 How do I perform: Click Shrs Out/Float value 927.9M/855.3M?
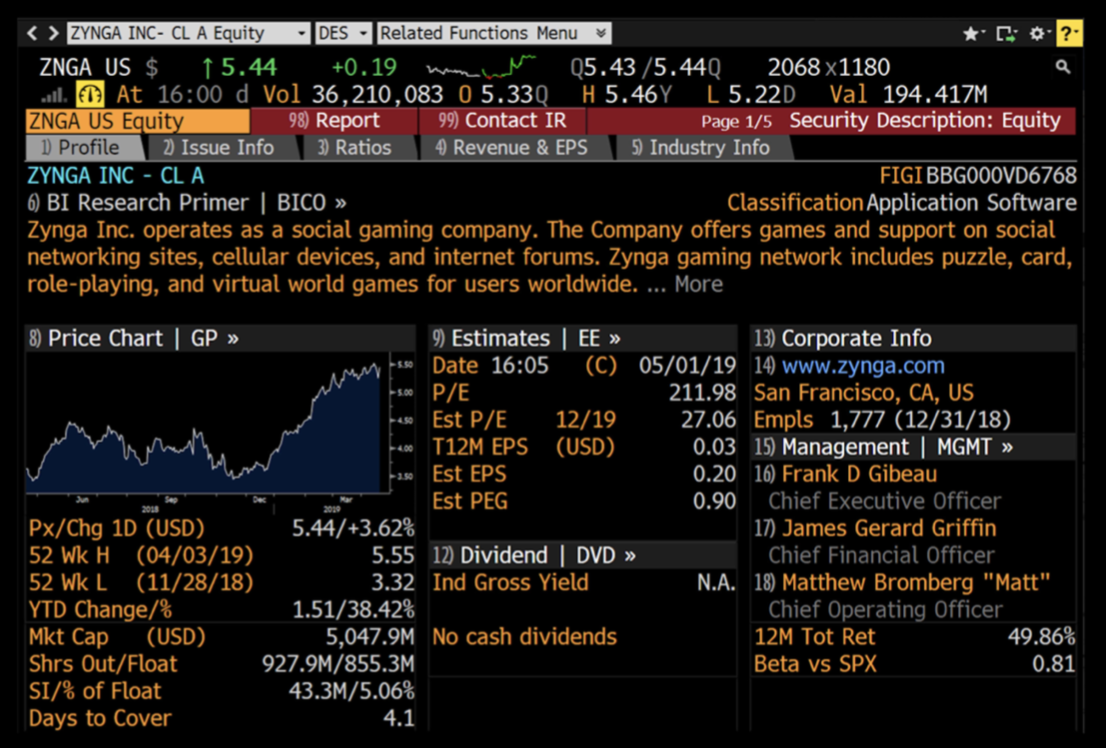(x=338, y=664)
